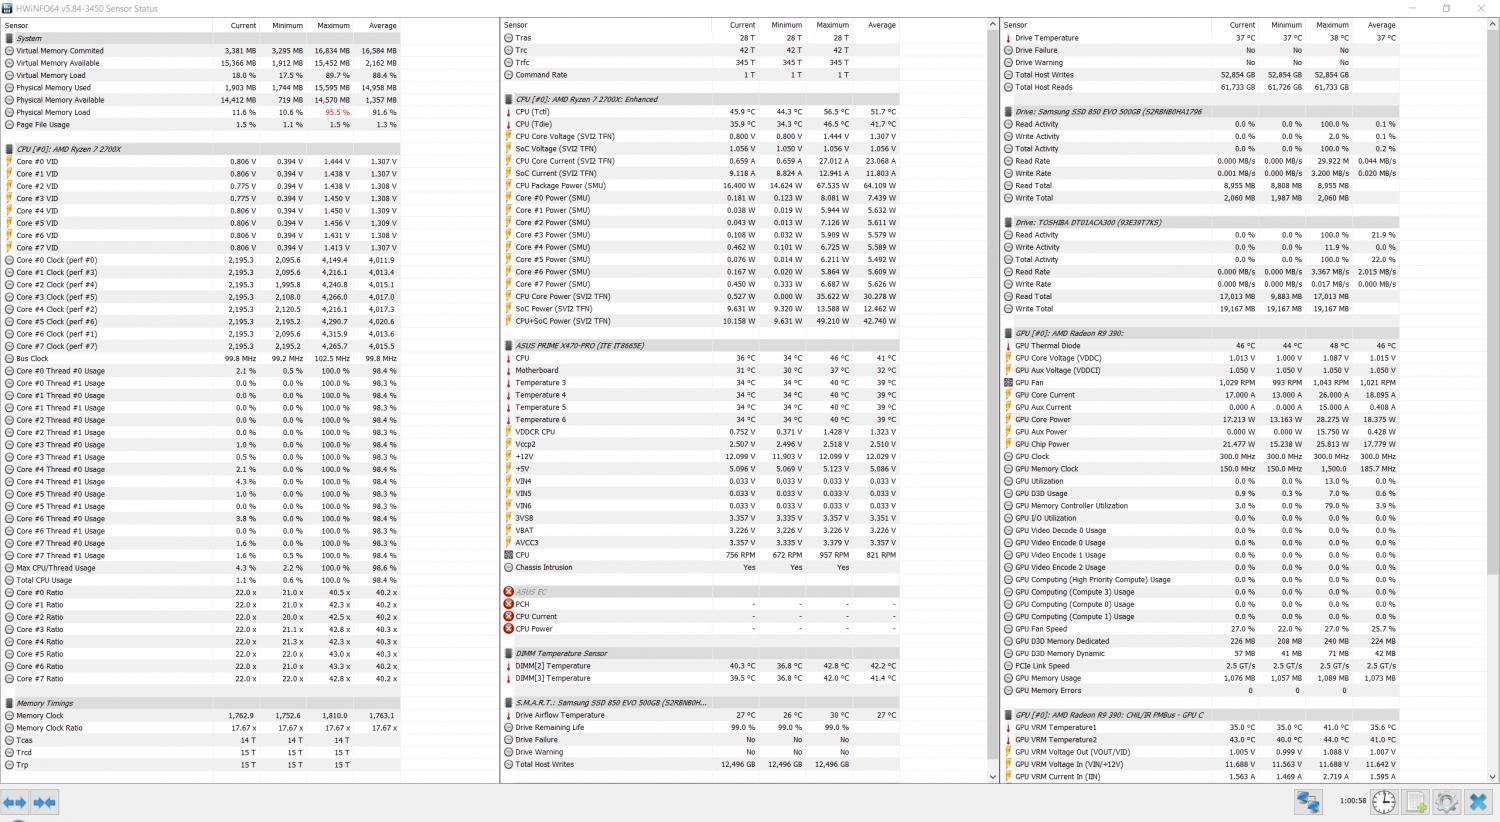Select the CPU [#0]: AMD Ryzen 7 2700X: Enhanced header
The image size is (1500, 822).
700,99
